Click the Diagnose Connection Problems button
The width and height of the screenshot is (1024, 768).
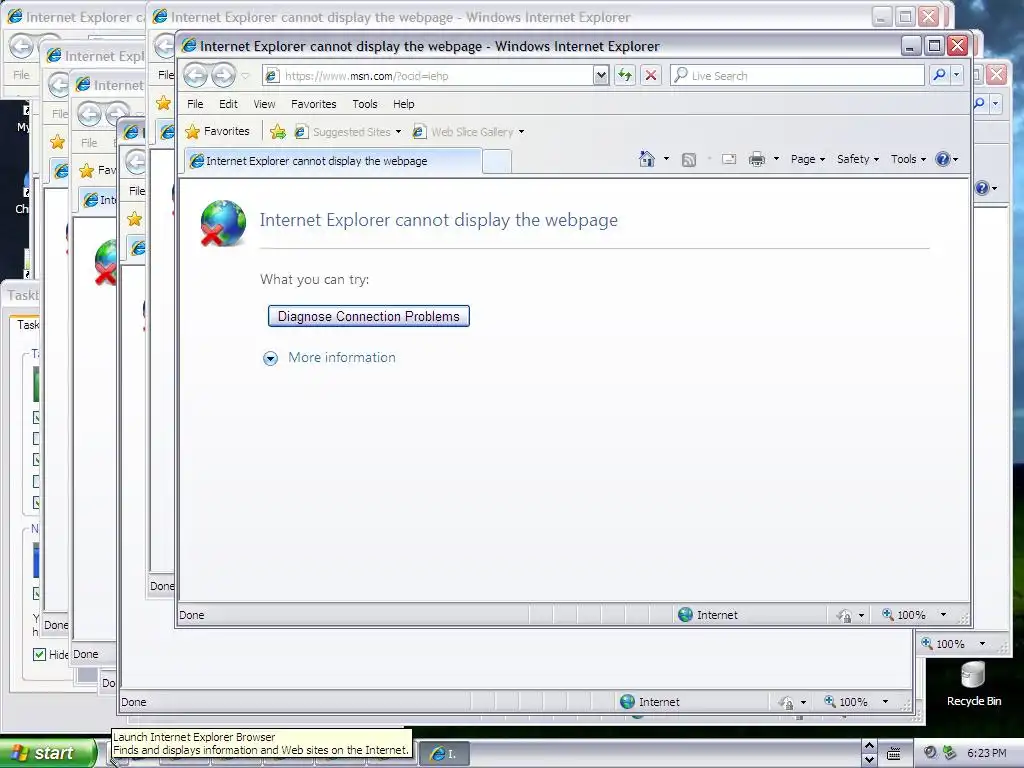pos(368,316)
